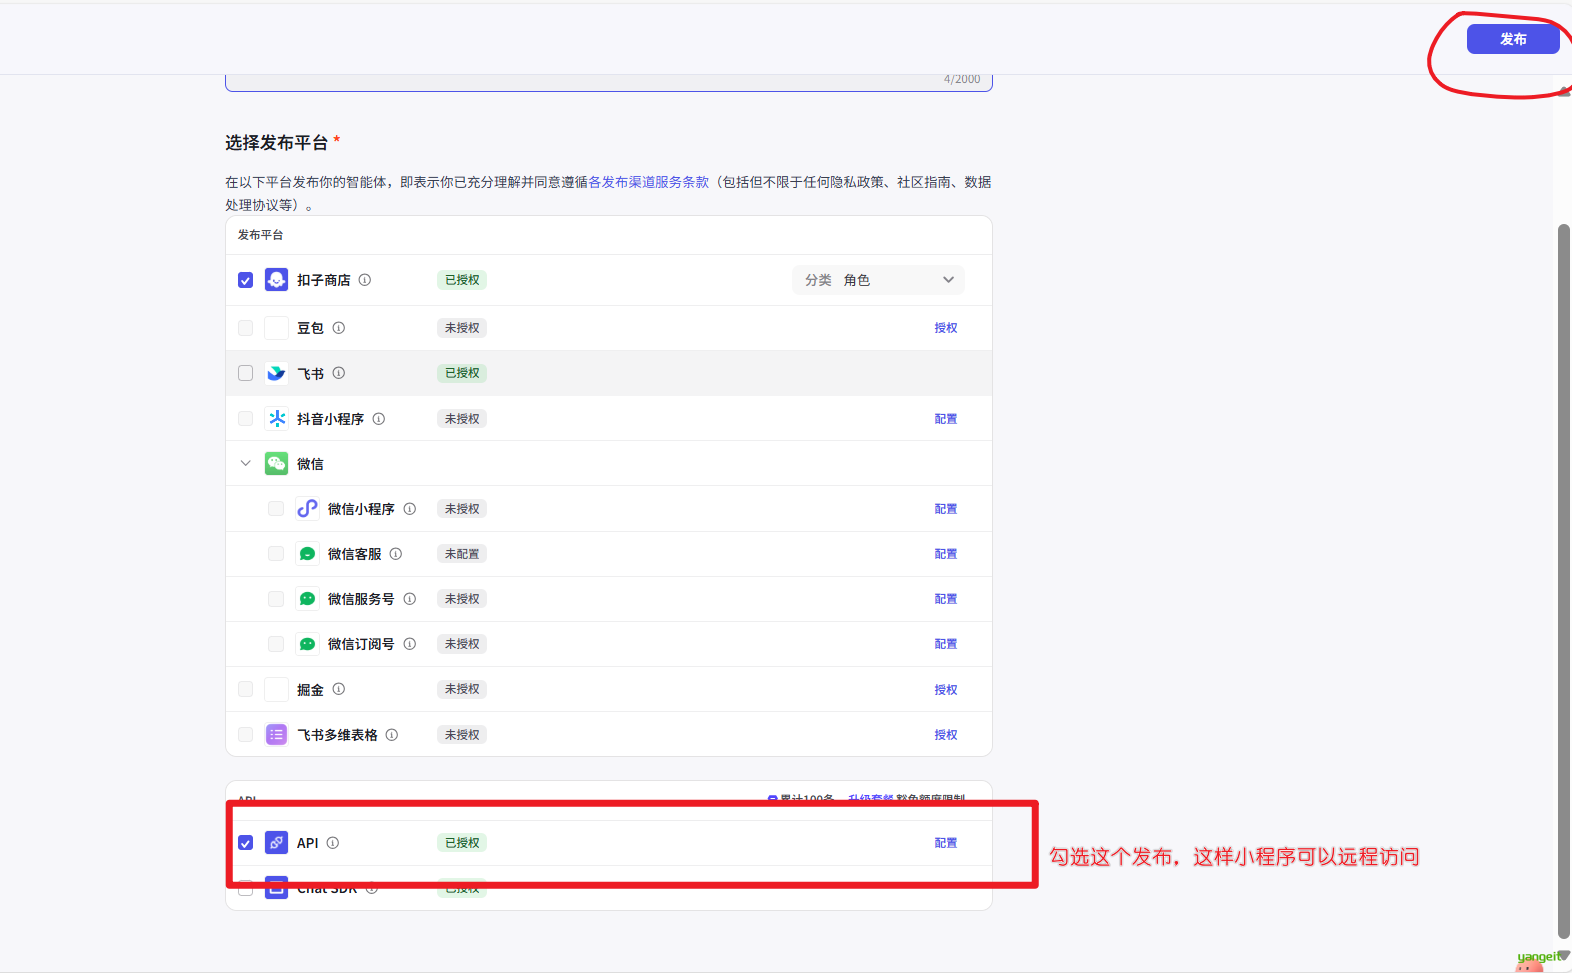Click 授权 link for 豆包
Screen dimensions: 1572x973
tap(946, 328)
